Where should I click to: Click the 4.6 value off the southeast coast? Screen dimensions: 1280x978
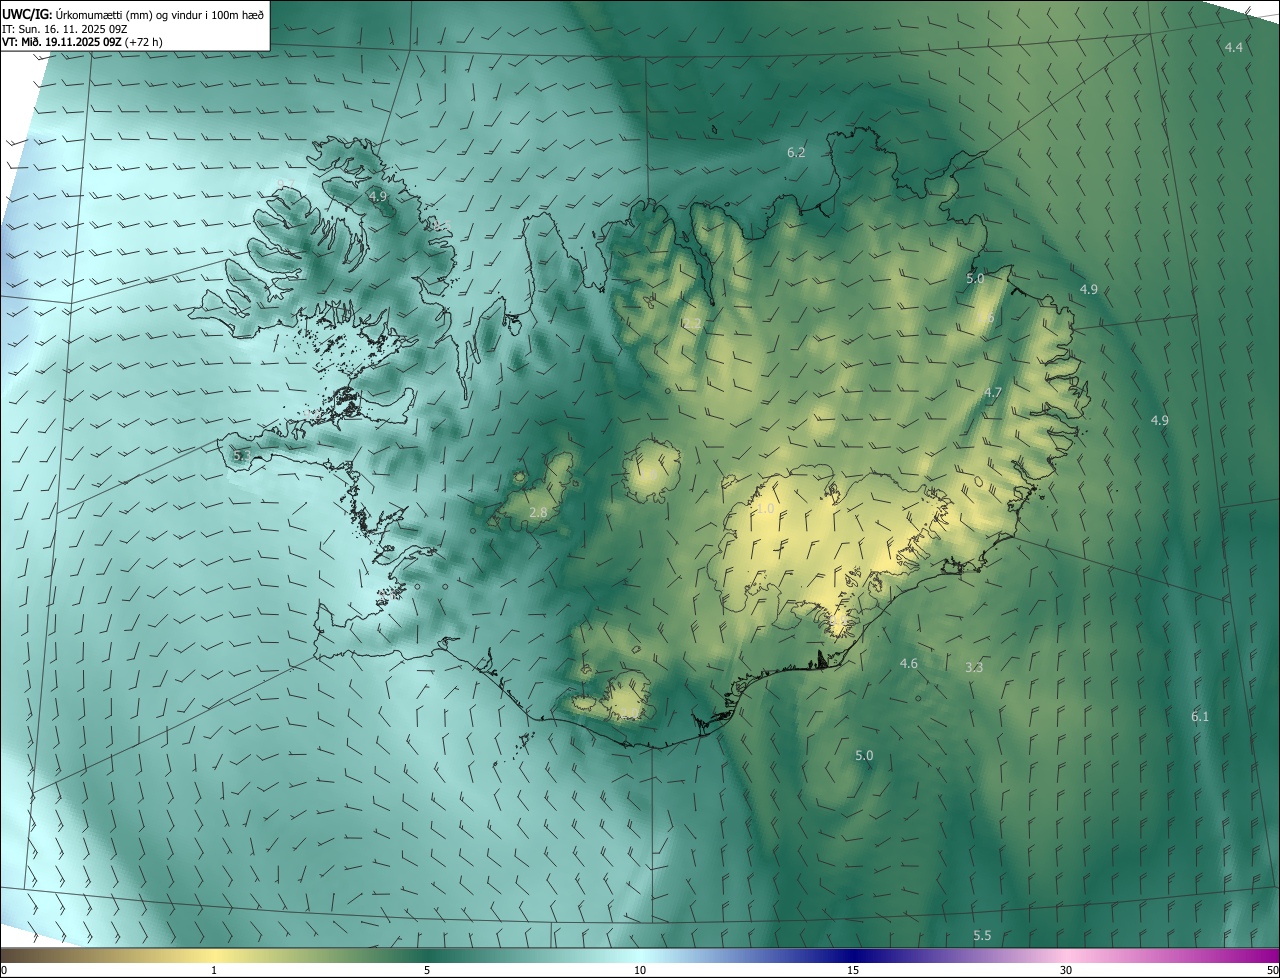pyautogui.click(x=908, y=663)
